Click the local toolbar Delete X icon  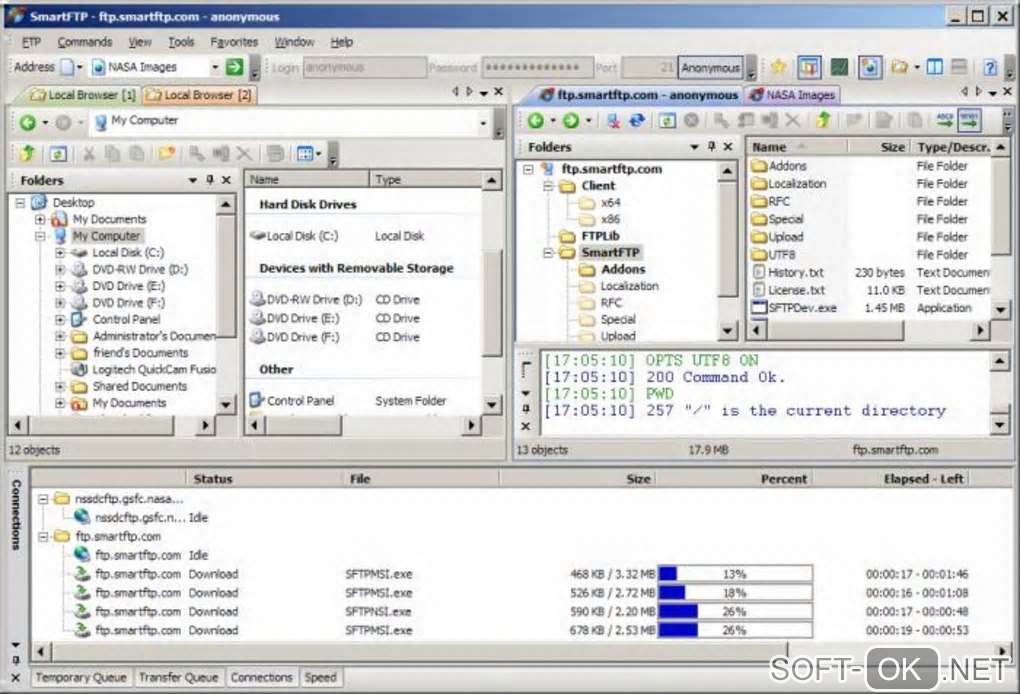coord(244,154)
